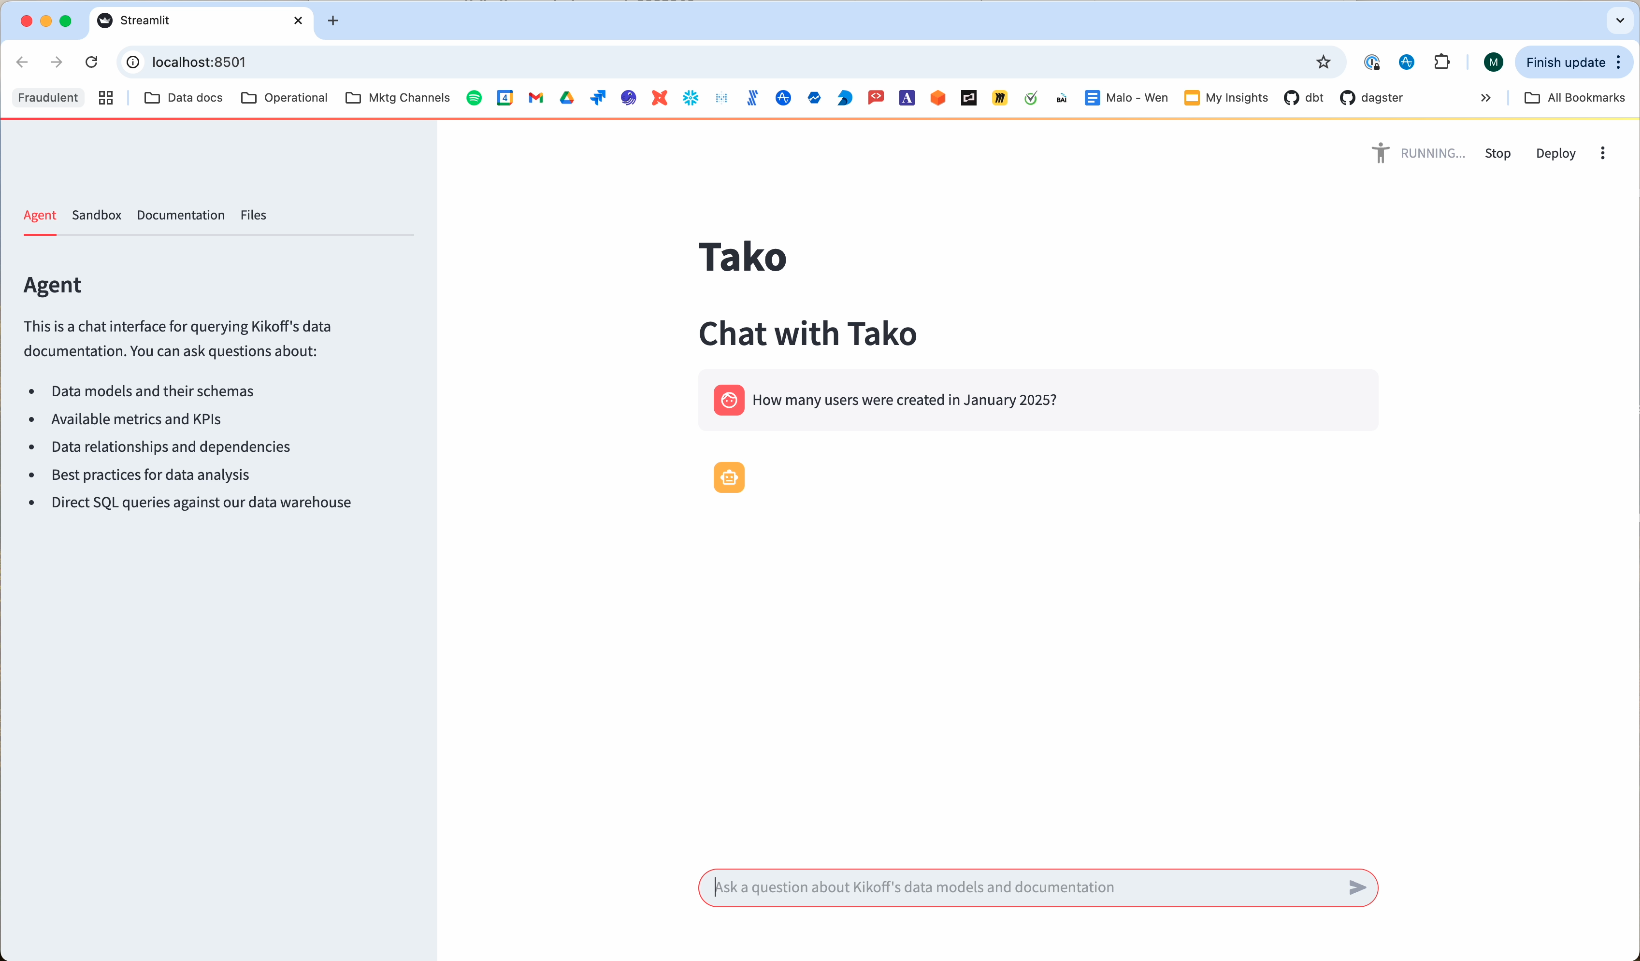Click 'Best practices for data analysis' bullet
The height and width of the screenshot is (961, 1640).
point(150,475)
